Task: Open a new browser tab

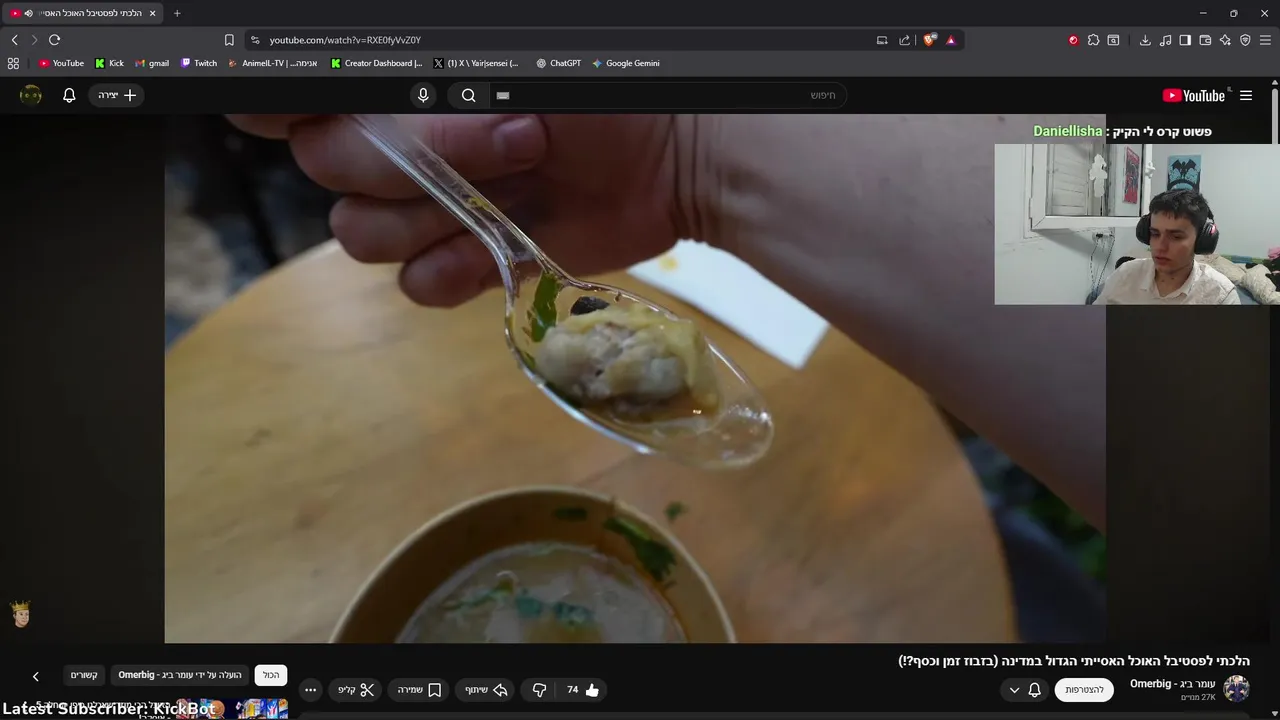Action: pos(177,13)
